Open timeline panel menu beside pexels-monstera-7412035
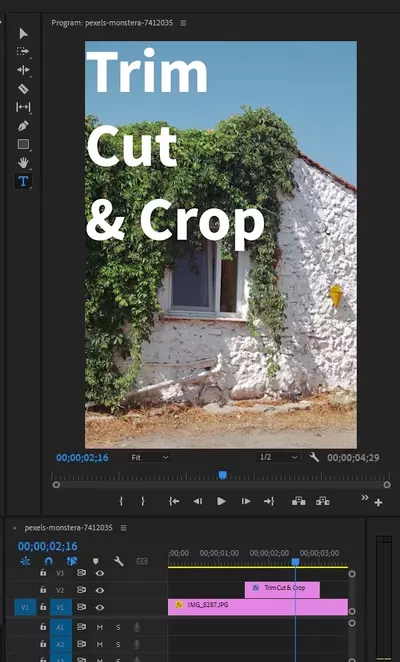This screenshot has height=662, width=400. (123, 528)
